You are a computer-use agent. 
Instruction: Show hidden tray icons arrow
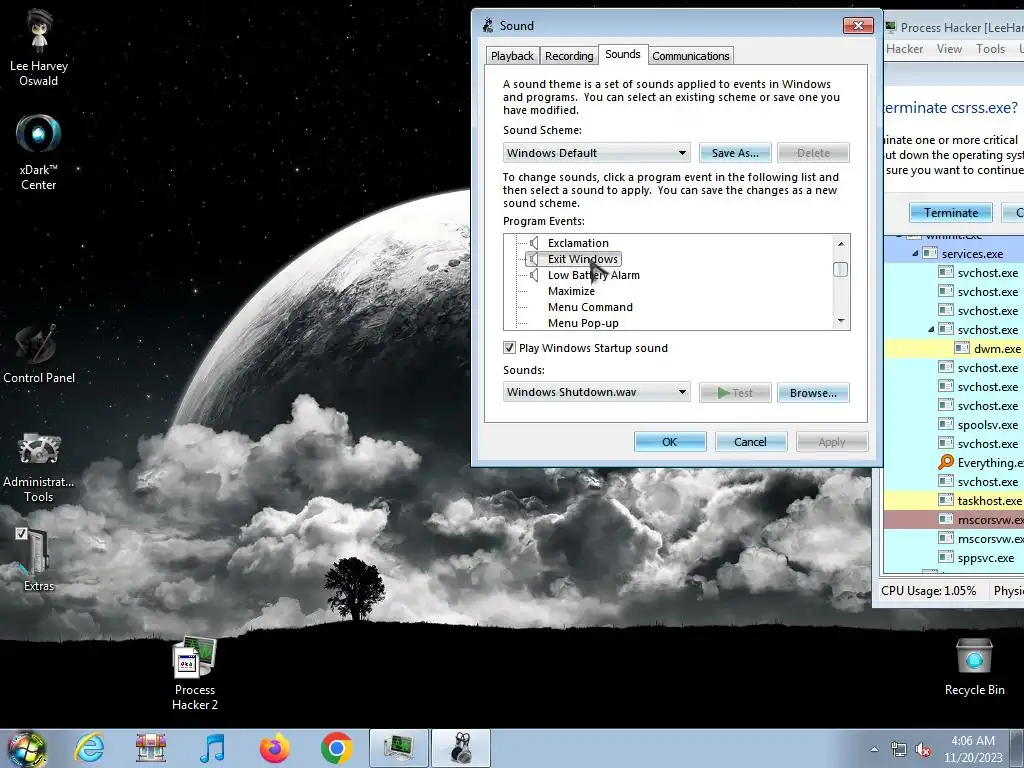click(x=874, y=750)
